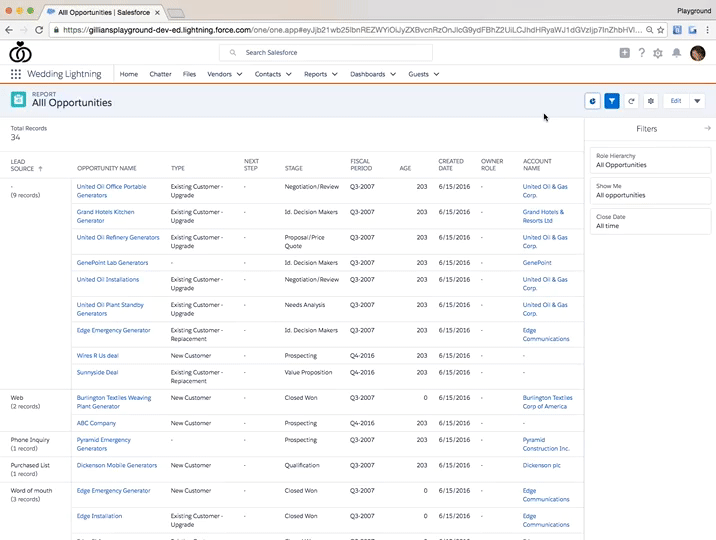Open Salesforce Setup gear icon
Screen dimensions: 716x540
[658, 53]
